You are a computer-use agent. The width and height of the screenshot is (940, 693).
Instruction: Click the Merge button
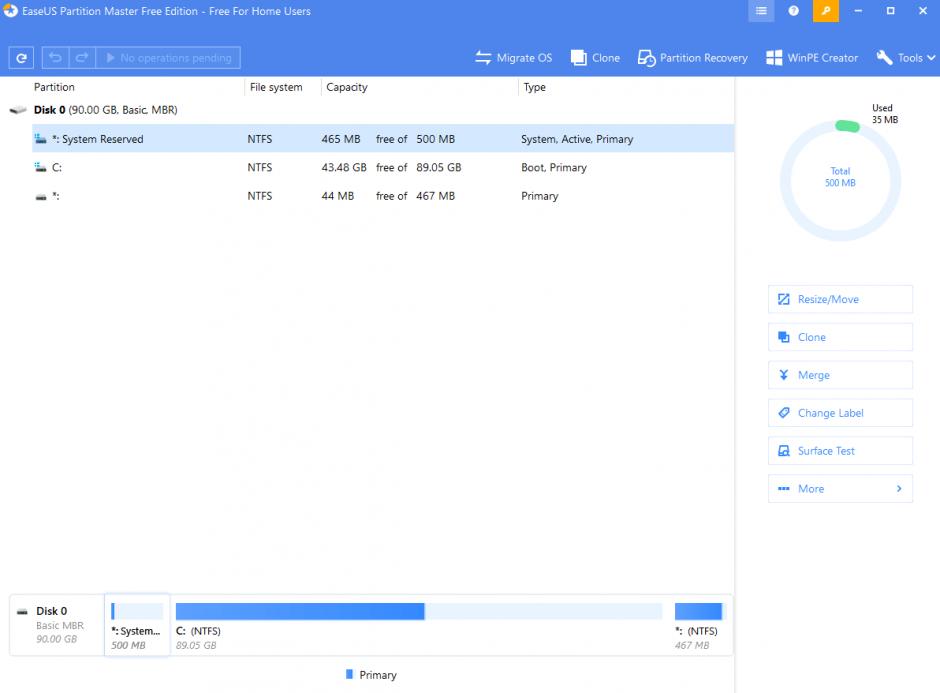pos(840,375)
